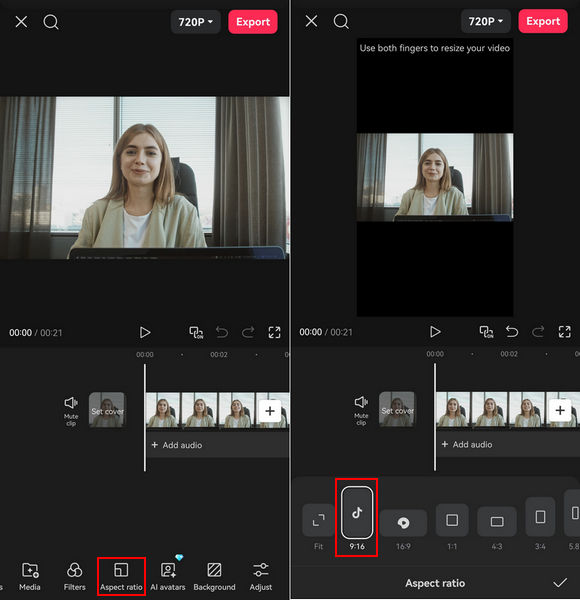Select the 1:1 square aspect ratio
The image size is (580, 600).
pyautogui.click(x=452, y=527)
